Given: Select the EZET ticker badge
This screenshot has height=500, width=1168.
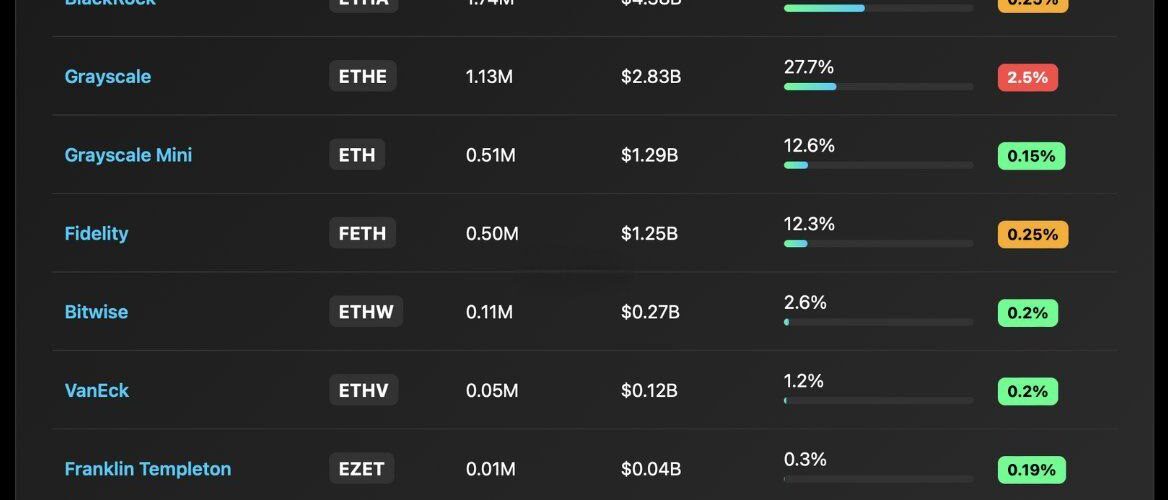Looking at the screenshot, I should coord(361,469).
